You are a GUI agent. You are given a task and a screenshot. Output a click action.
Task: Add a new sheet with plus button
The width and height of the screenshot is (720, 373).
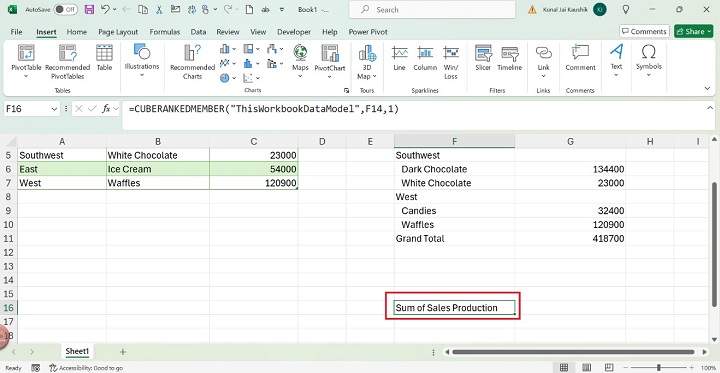123,352
